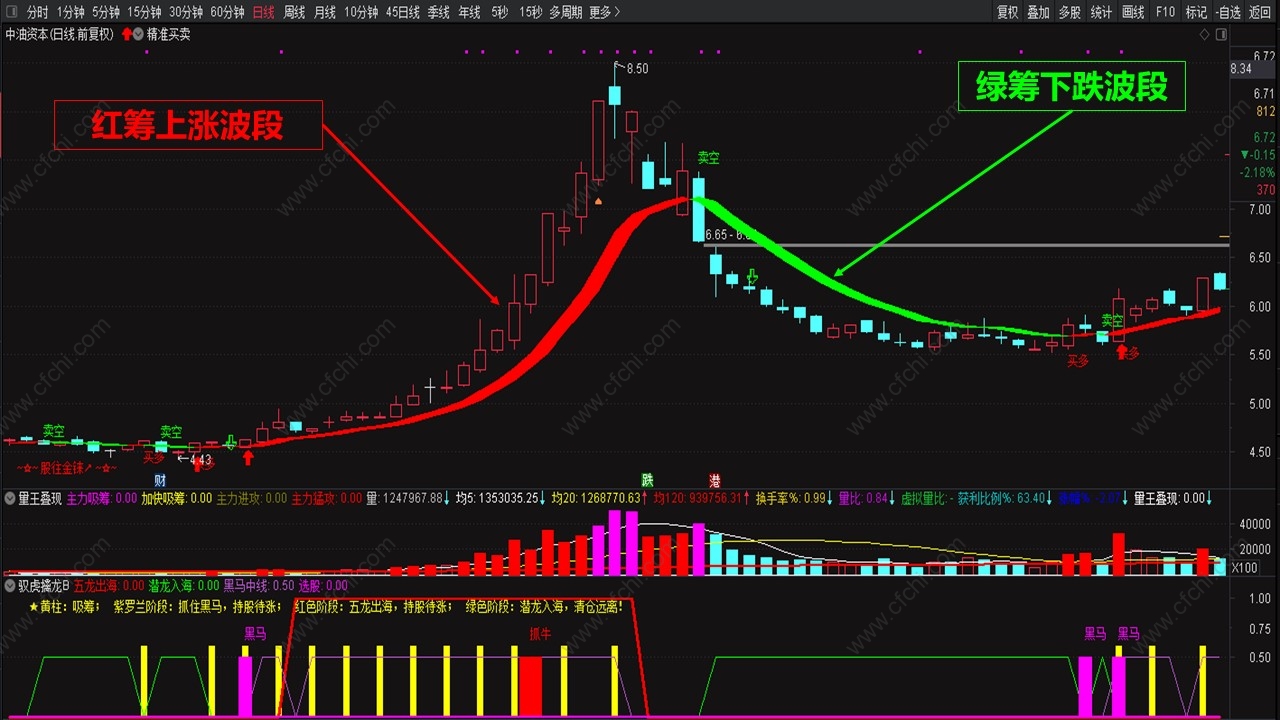This screenshot has height=720, width=1280.
Task: Click the 获利比例%: 63.40 value
Action: (1000, 497)
